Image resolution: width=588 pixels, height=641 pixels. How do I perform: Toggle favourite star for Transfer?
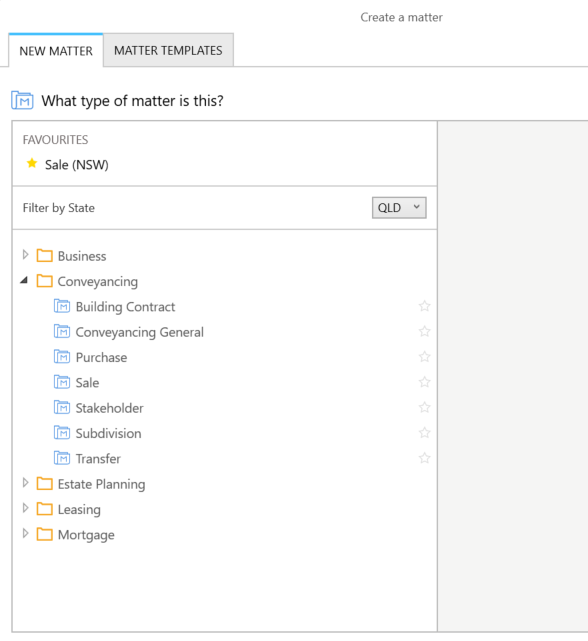coord(424,458)
